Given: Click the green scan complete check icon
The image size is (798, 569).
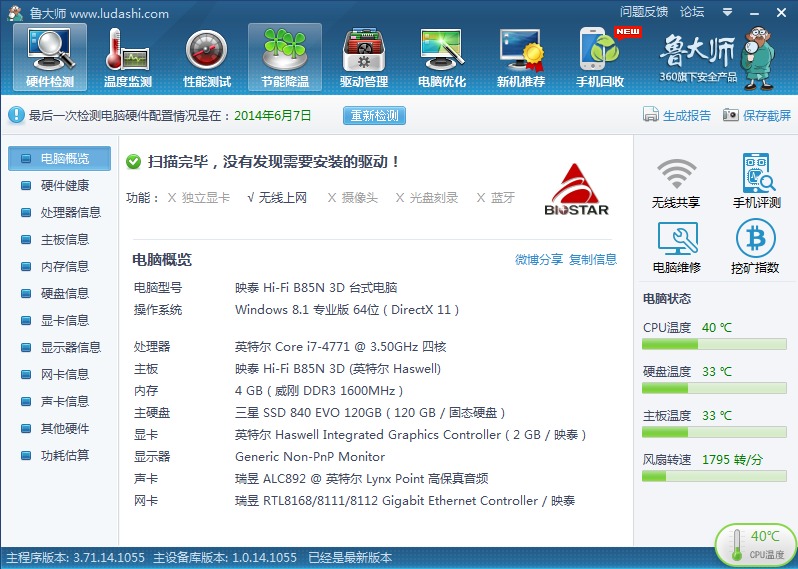Looking at the screenshot, I should [133, 162].
